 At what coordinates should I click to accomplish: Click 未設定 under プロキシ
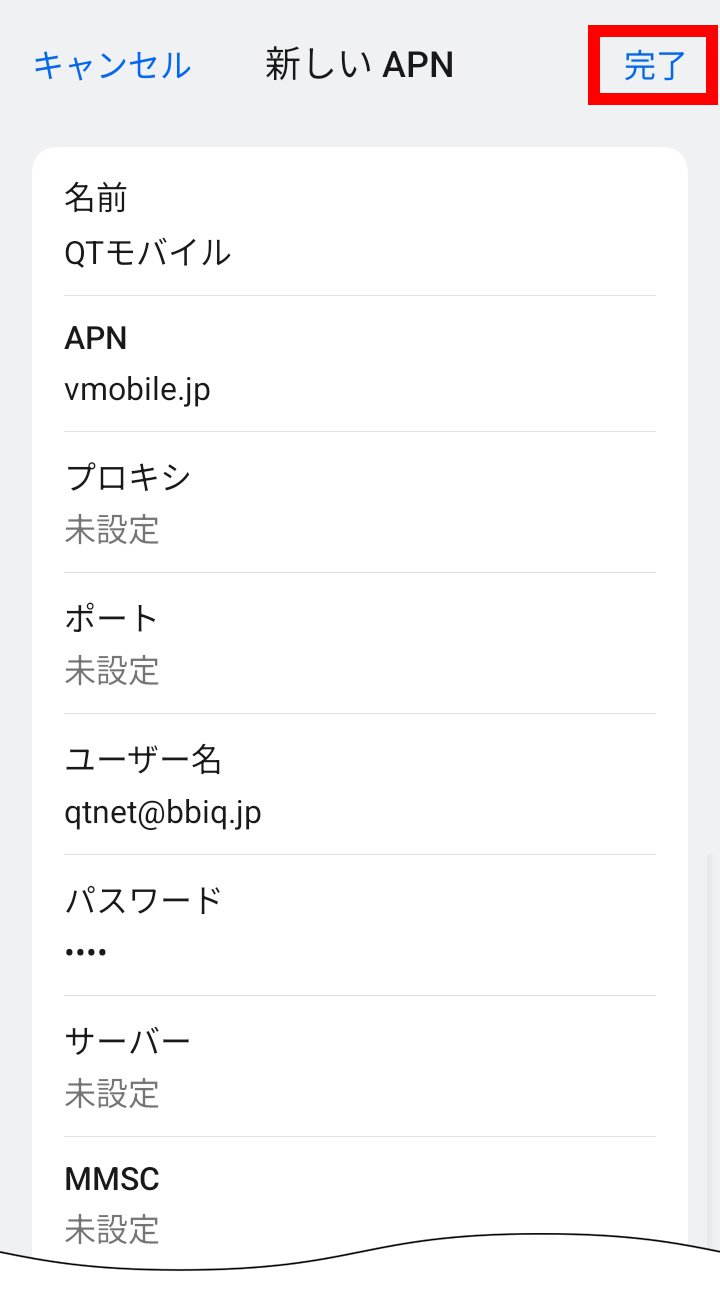coord(112,530)
